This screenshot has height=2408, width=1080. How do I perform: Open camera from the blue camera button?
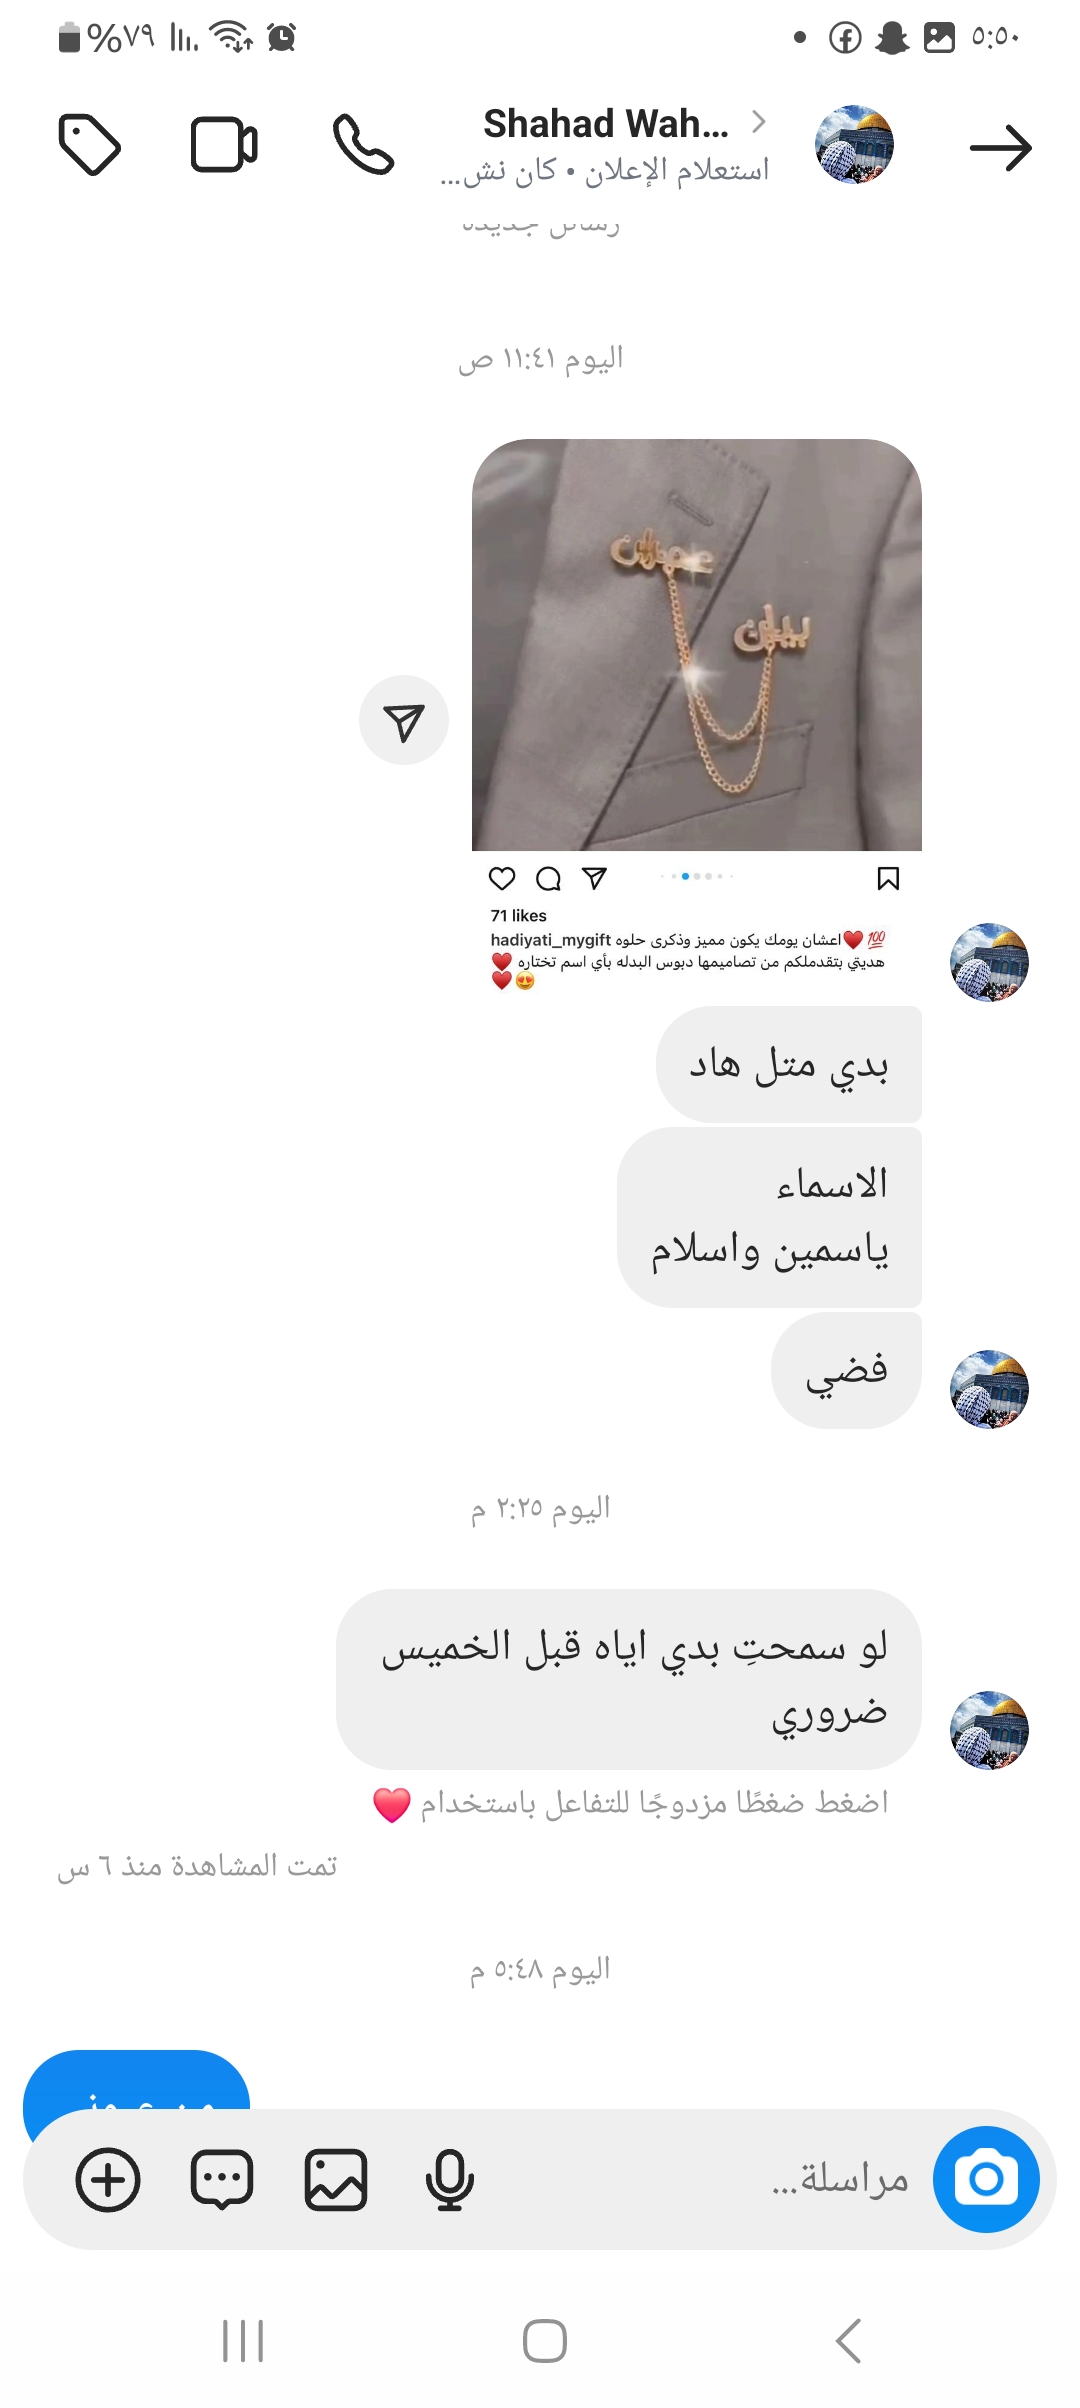pyautogui.click(x=986, y=2179)
